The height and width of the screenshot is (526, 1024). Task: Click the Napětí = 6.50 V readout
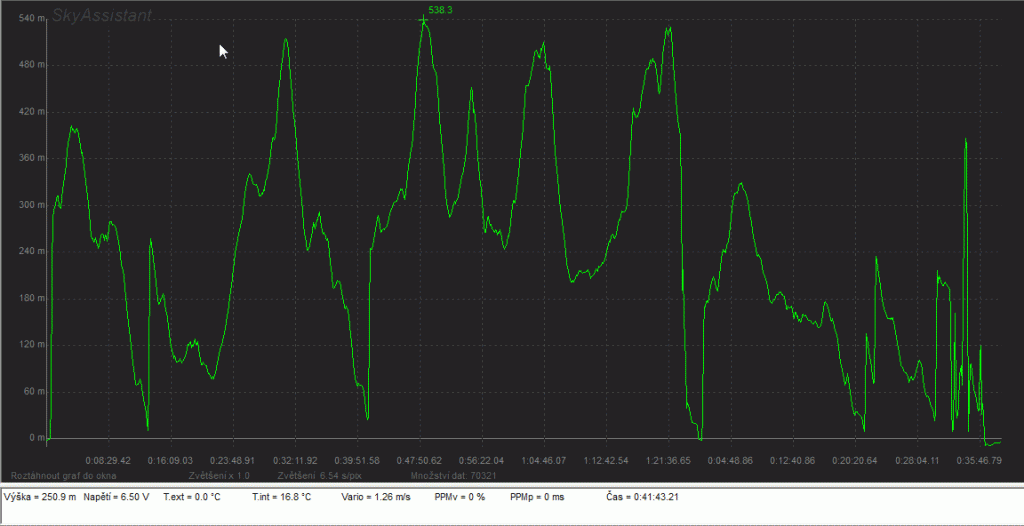115,496
